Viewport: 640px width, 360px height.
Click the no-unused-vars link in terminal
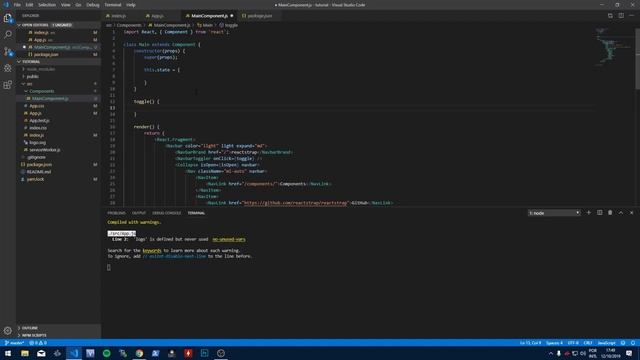pyautogui.click(x=229, y=240)
